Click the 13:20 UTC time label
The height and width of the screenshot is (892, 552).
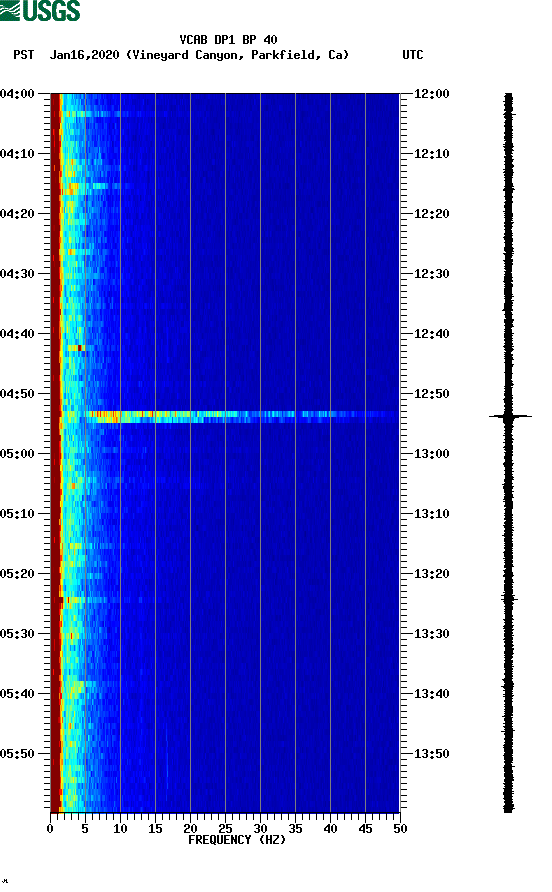[431, 574]
